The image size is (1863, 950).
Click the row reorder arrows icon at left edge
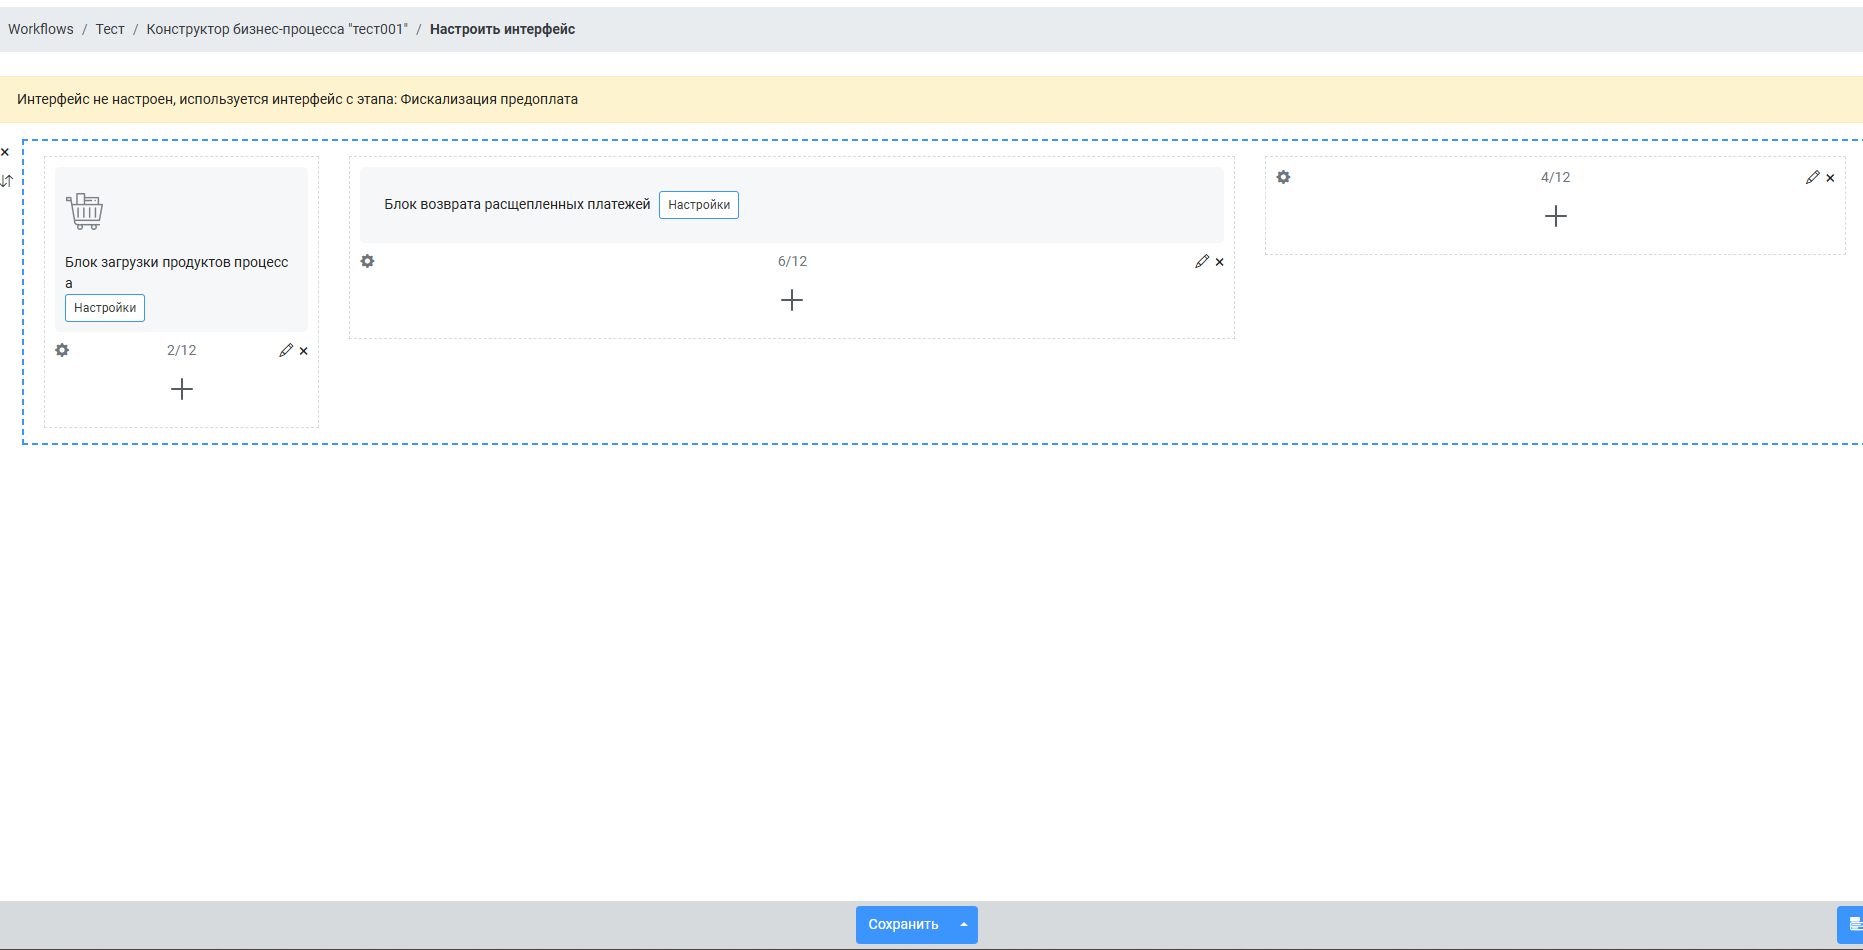(x=6, y=181)
